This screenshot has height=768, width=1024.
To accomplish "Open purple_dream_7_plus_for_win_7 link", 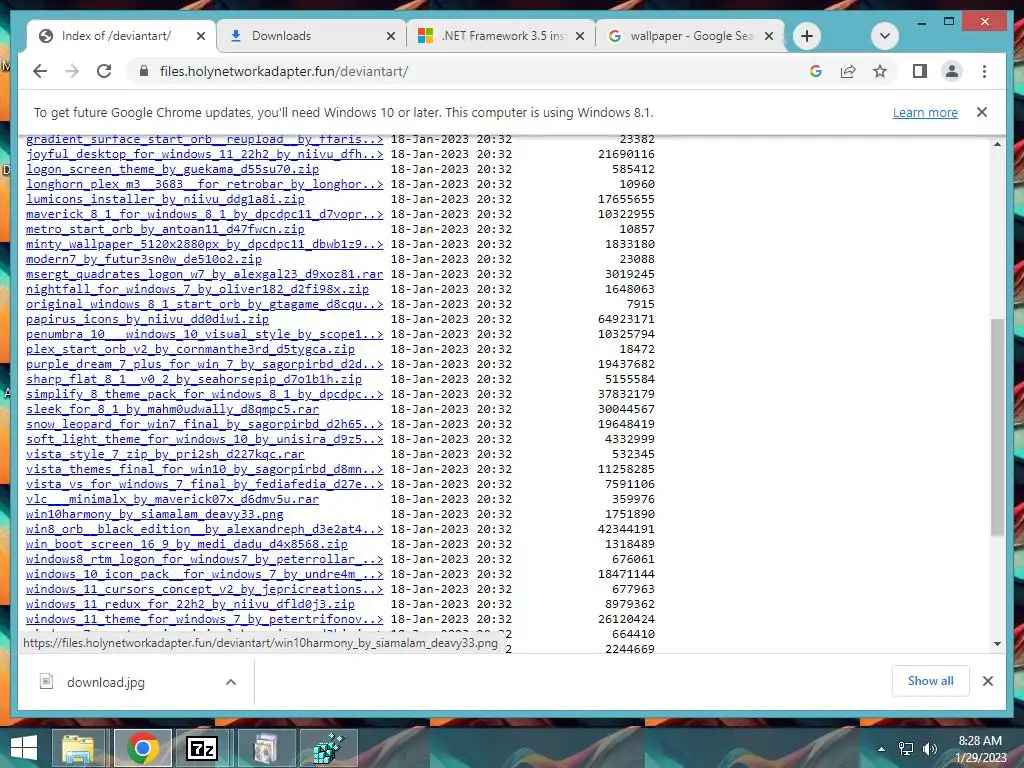I will coord(204,364).
